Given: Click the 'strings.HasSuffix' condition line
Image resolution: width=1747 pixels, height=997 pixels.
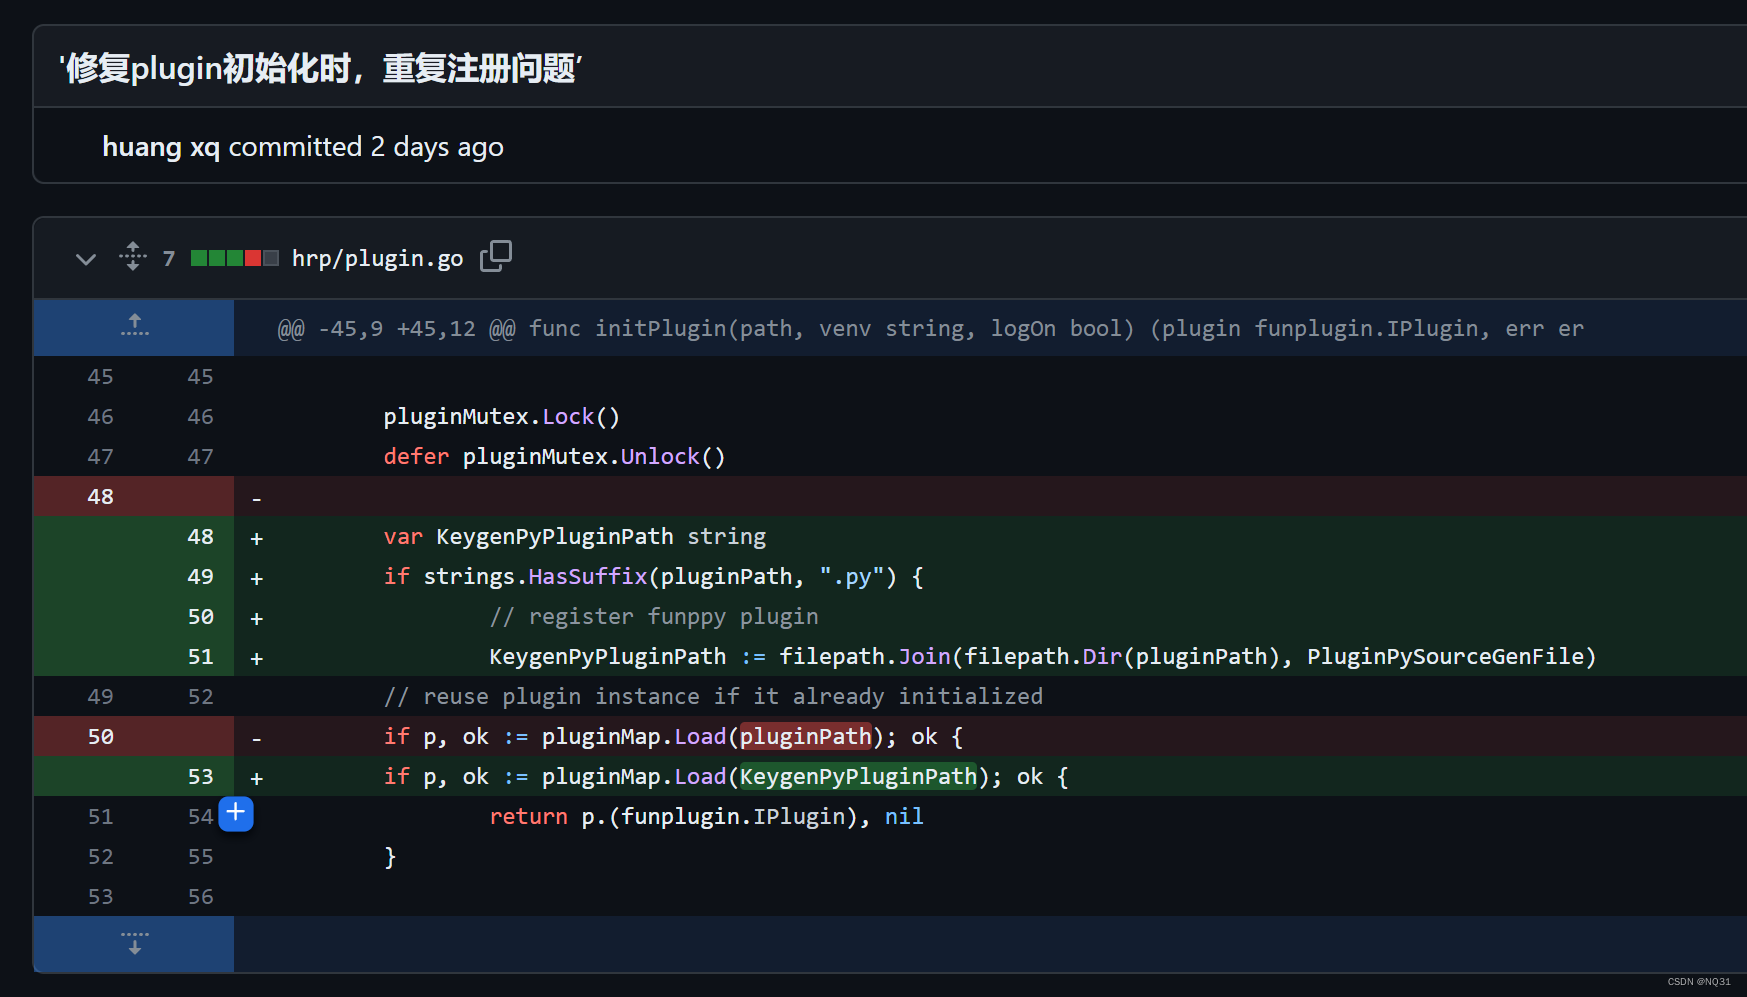Looking at the screenshot, I should (654, 577).
